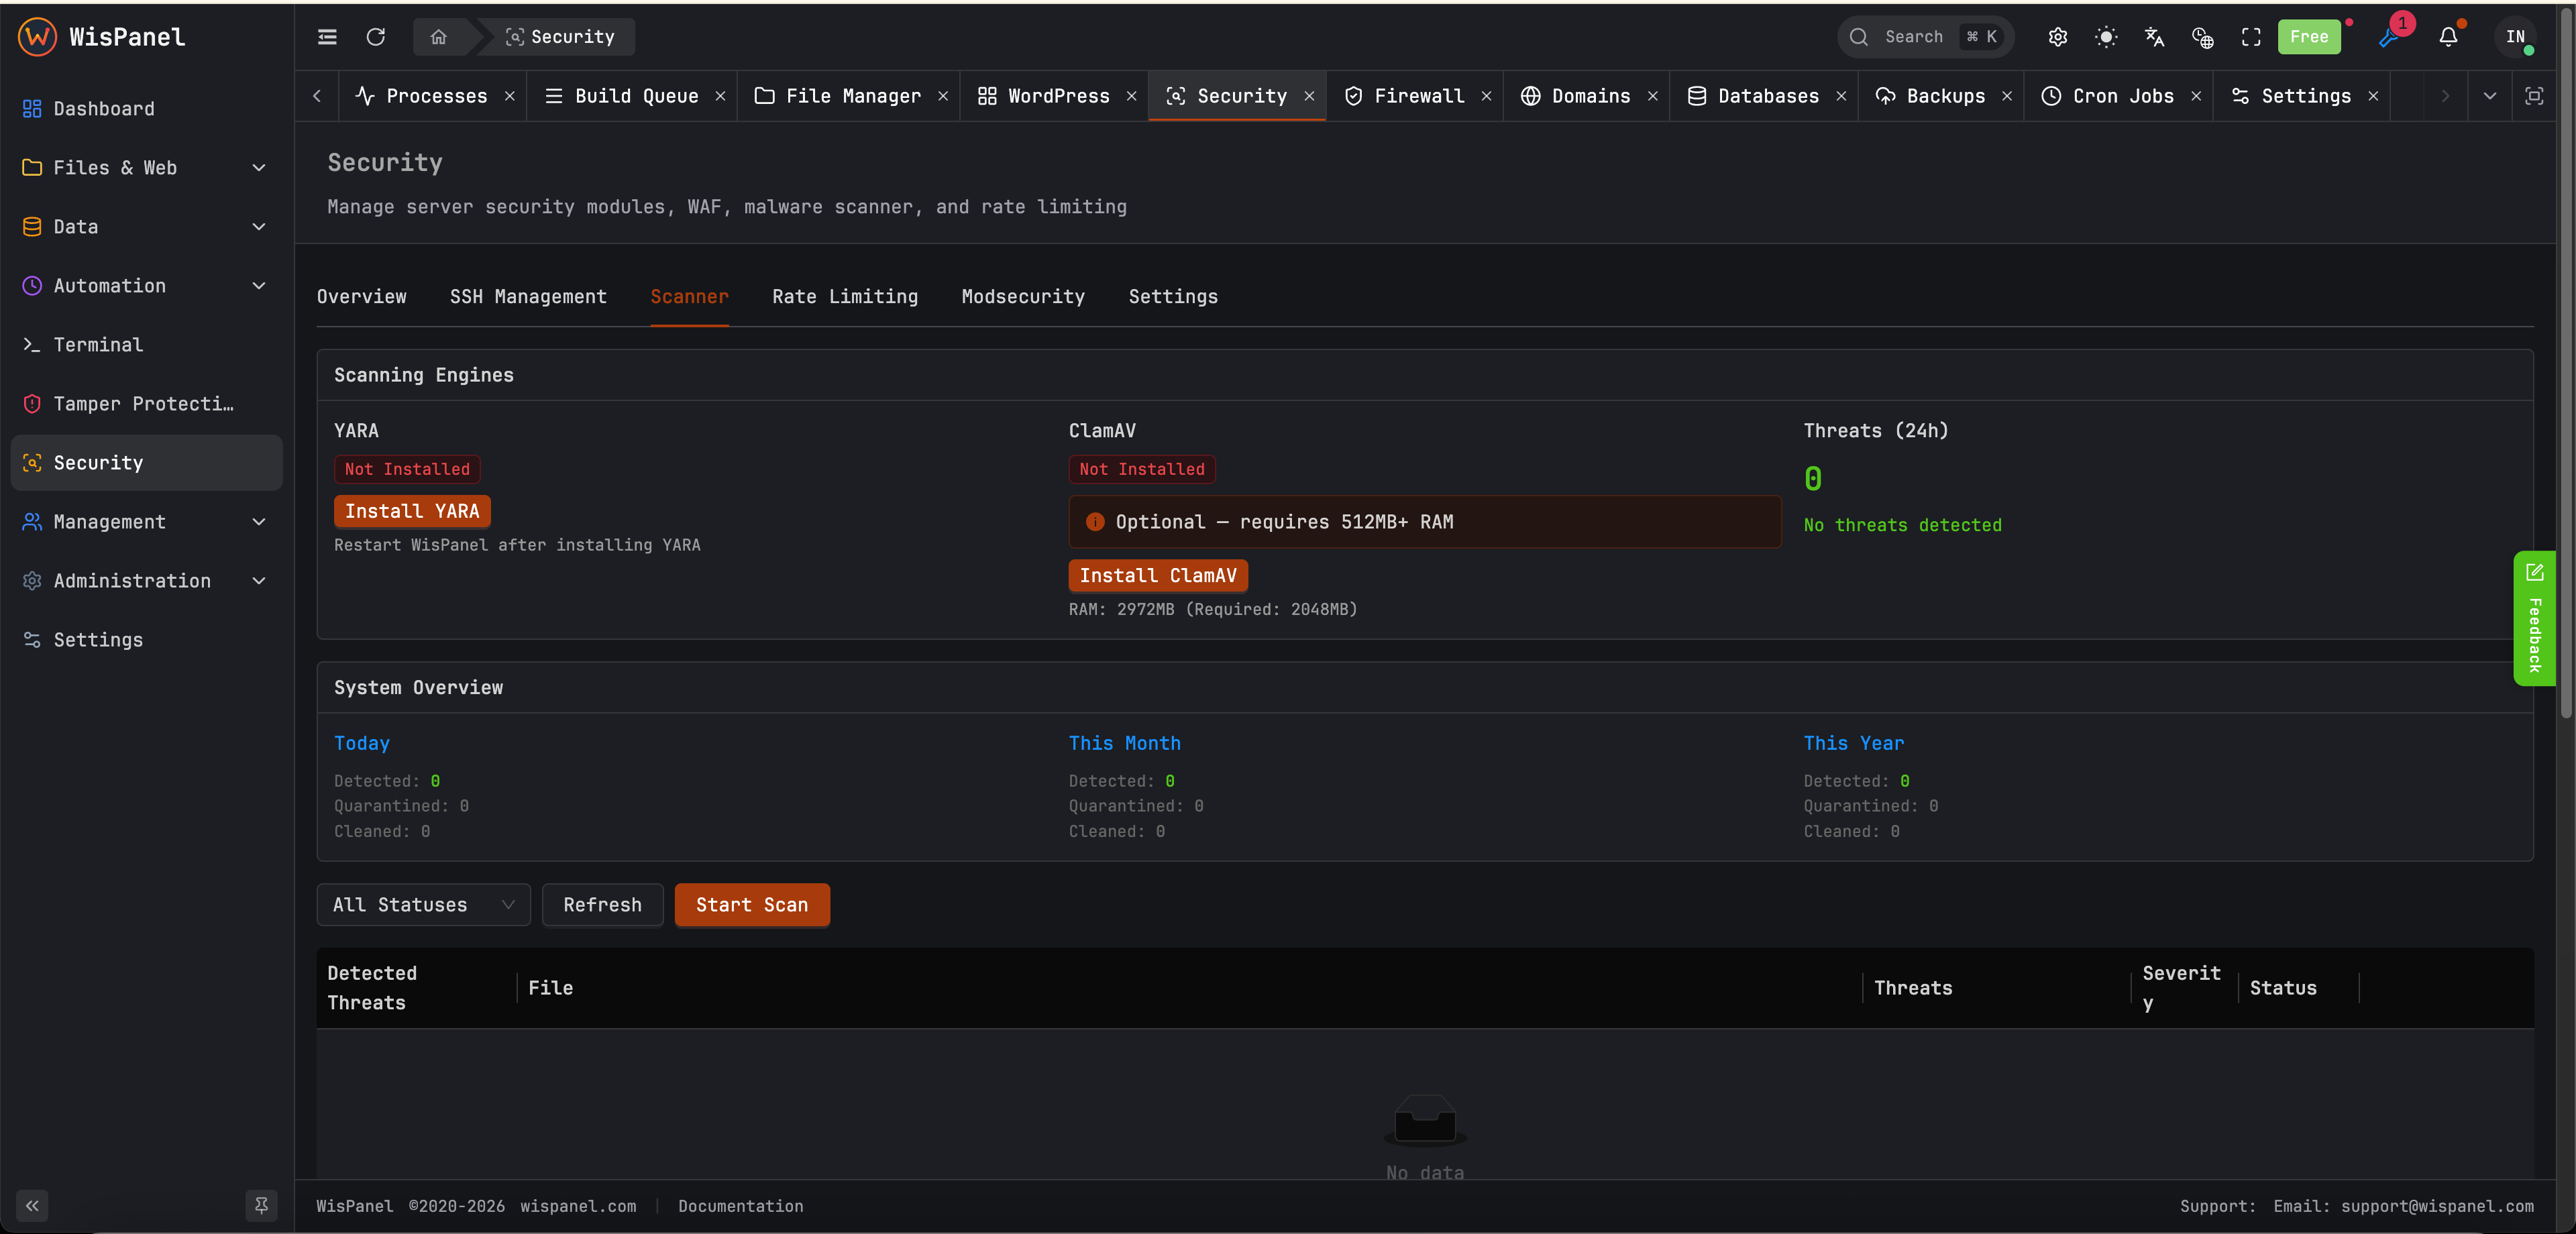This screenshot has height=1234, width=2576.
Task: Open the Documentation footer link
Action: (741, 1206)
